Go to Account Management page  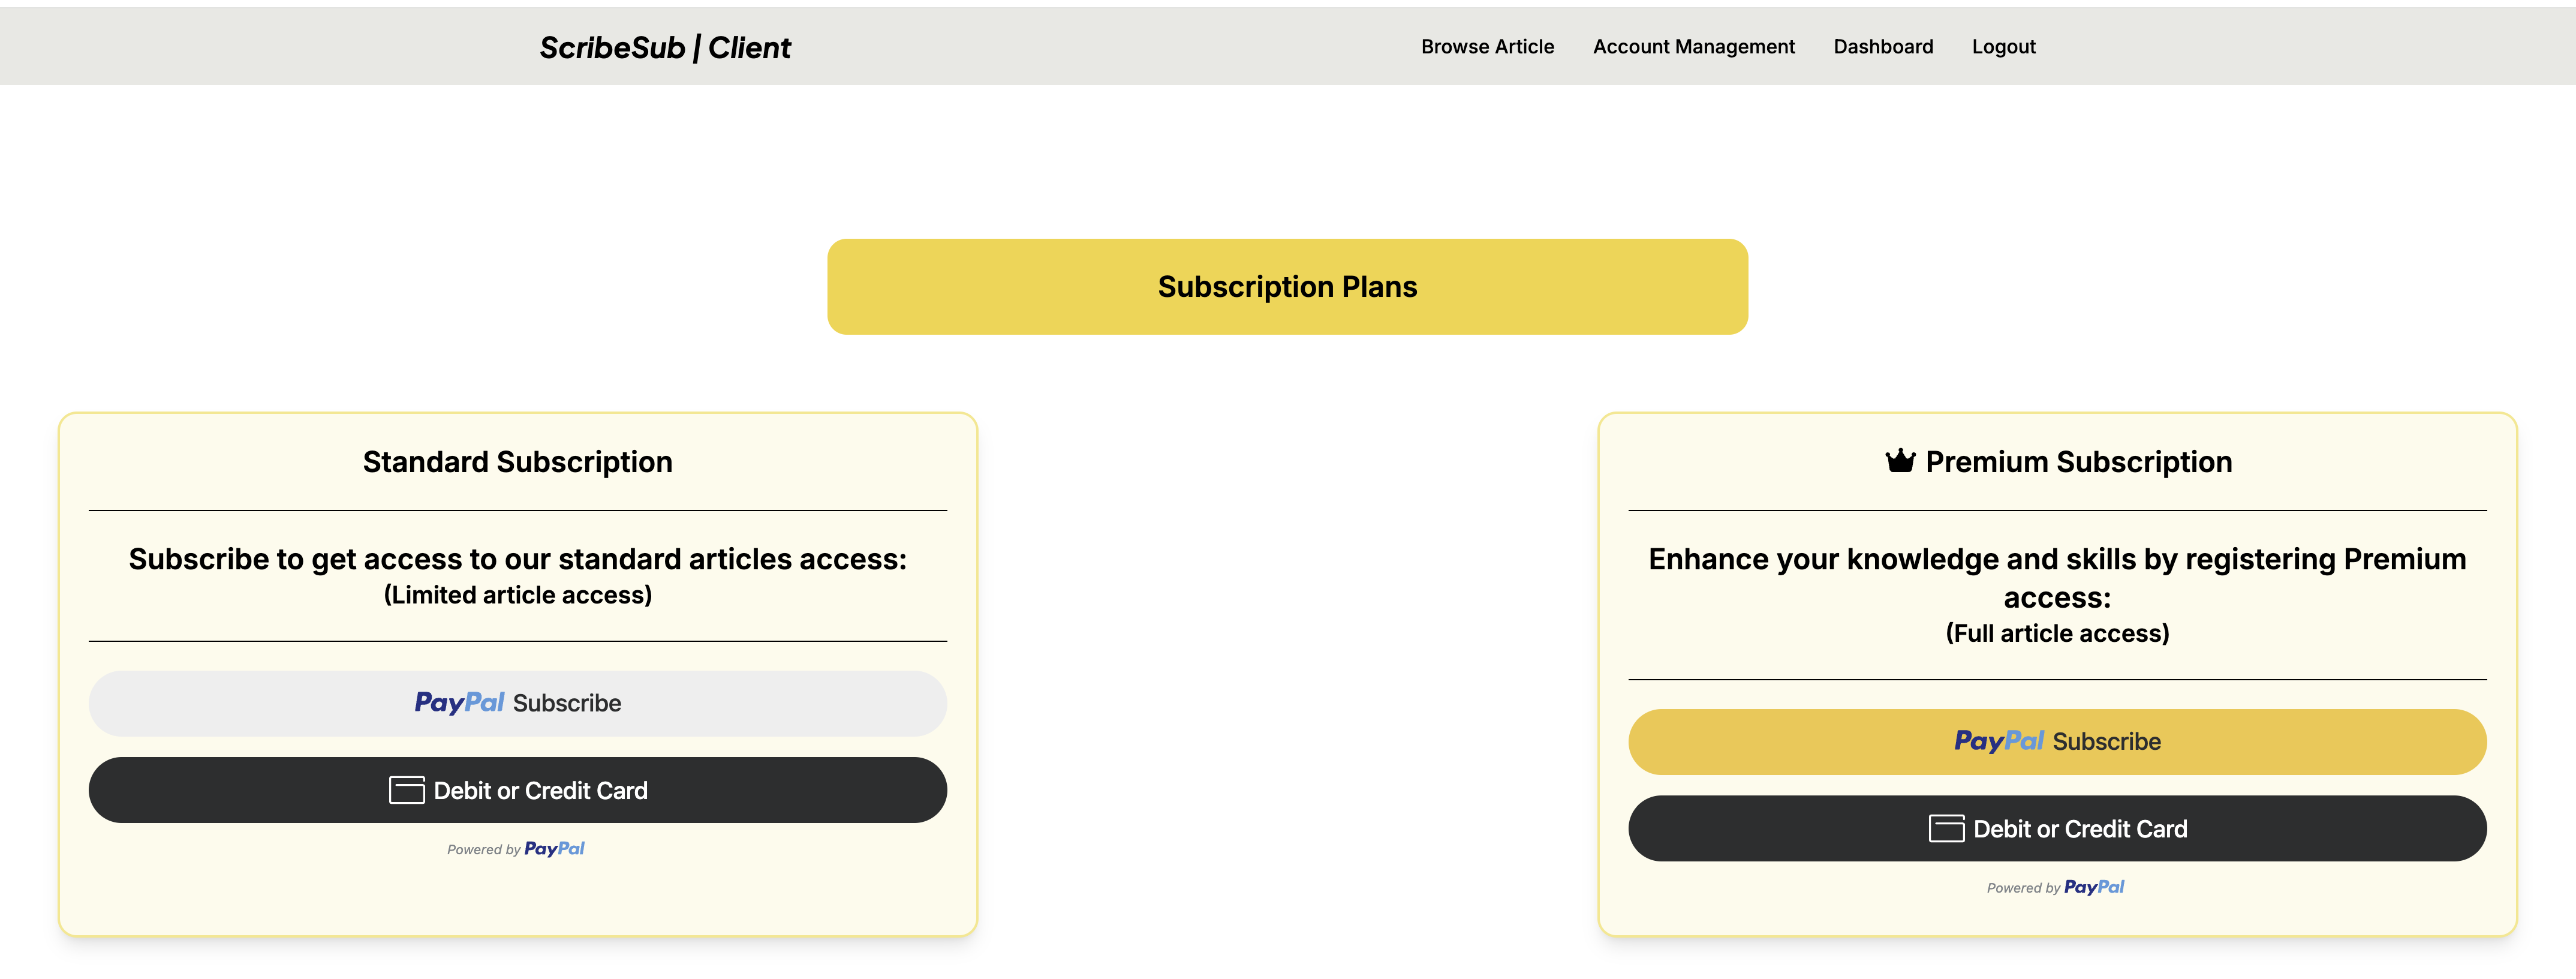(x=1693, y=46)
